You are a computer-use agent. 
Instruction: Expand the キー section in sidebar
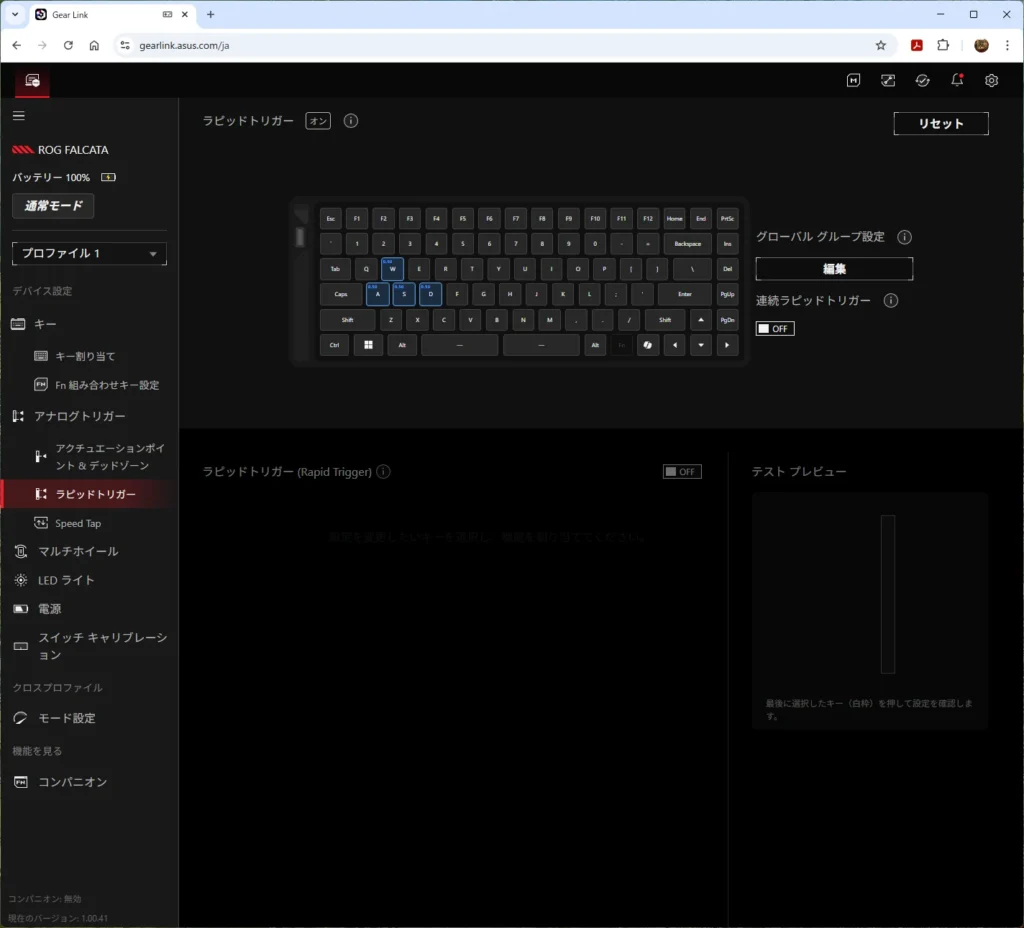(x=46, y=324)
